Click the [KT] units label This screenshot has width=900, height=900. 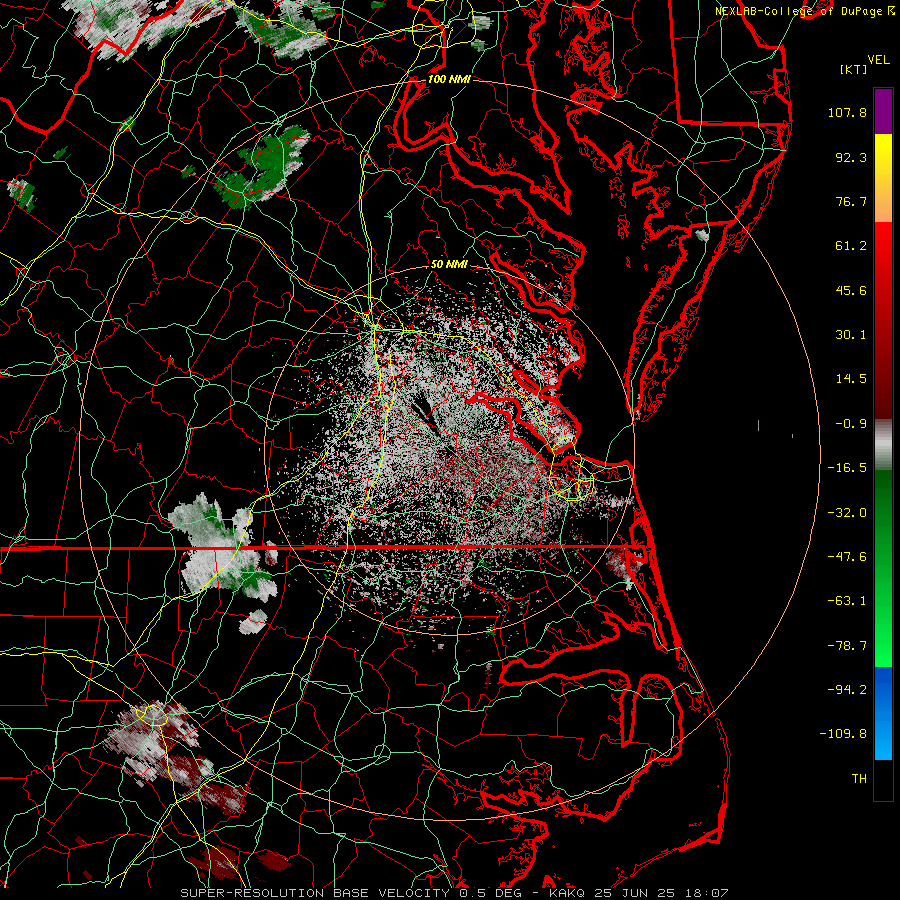[854, 69]
